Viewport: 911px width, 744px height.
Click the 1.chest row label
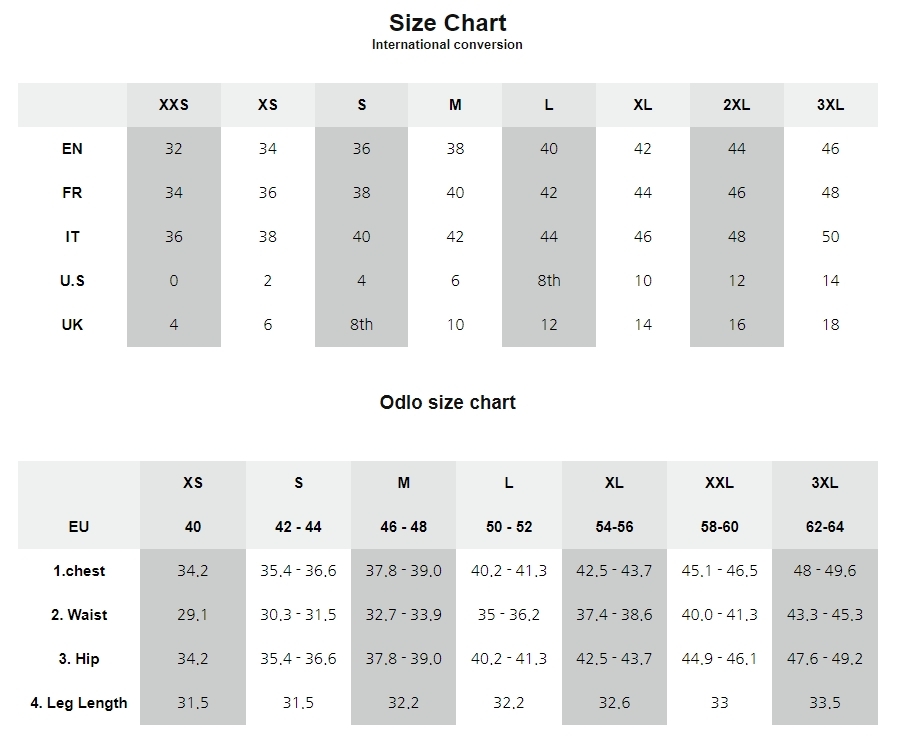click(79, 571)
